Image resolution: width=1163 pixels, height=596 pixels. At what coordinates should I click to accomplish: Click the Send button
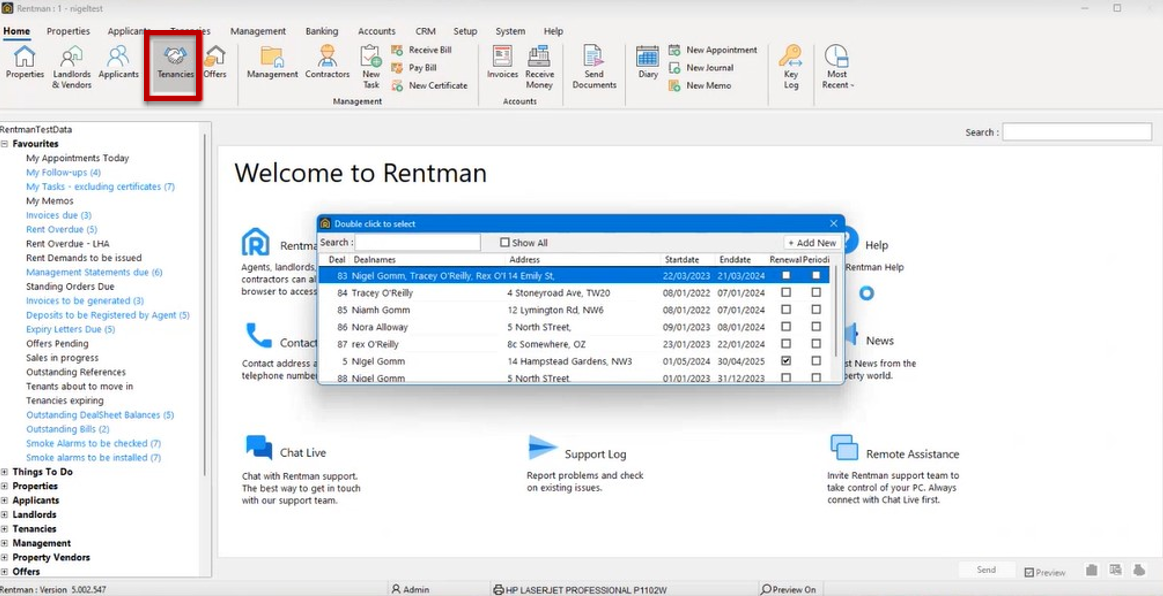click(x=986, y=570)
